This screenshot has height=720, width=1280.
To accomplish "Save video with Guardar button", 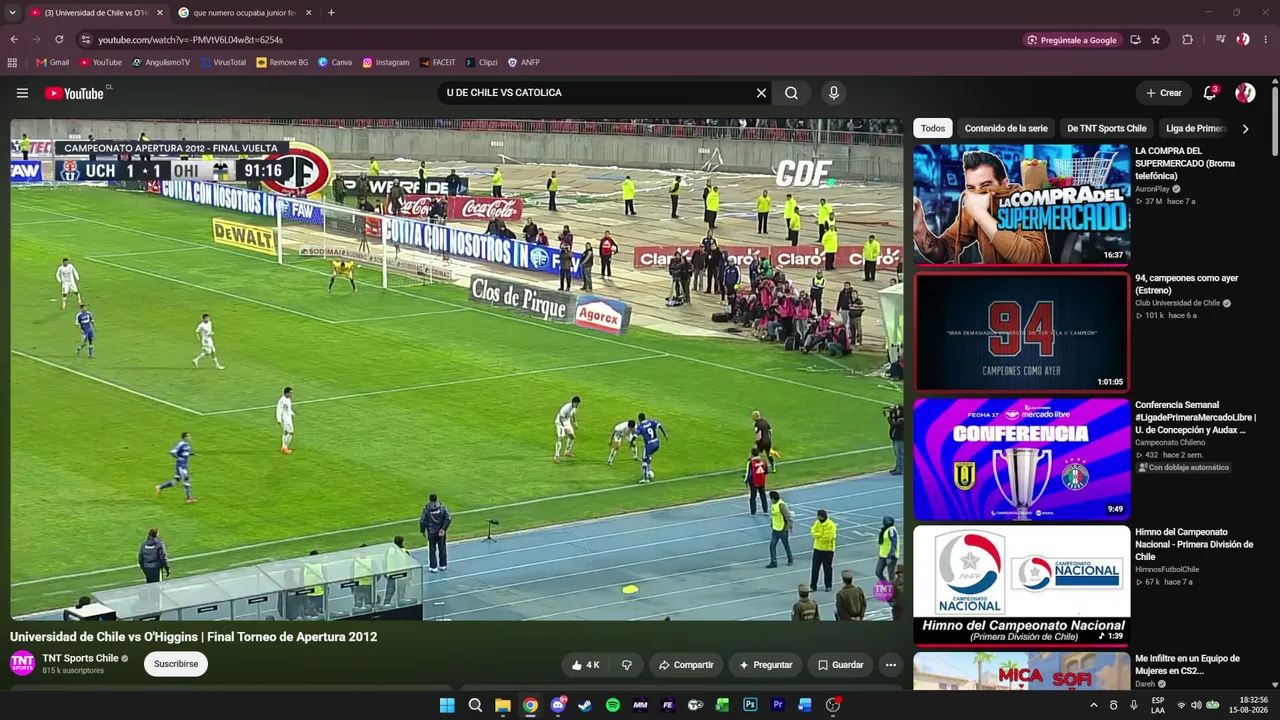I will click(x=840, y=665).
